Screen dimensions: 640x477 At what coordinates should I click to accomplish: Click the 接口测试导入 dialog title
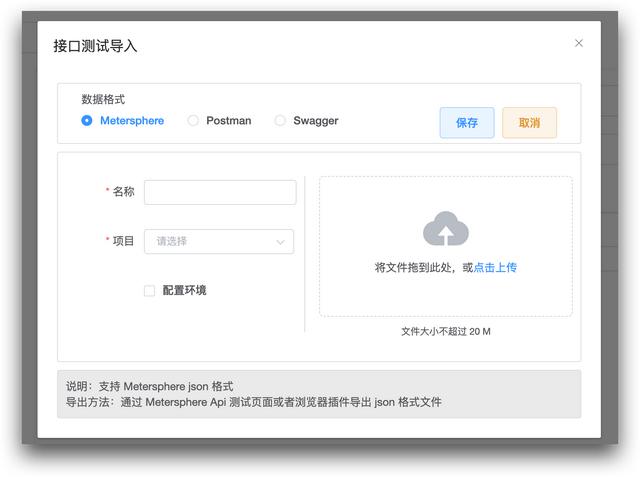coord(96,46)
